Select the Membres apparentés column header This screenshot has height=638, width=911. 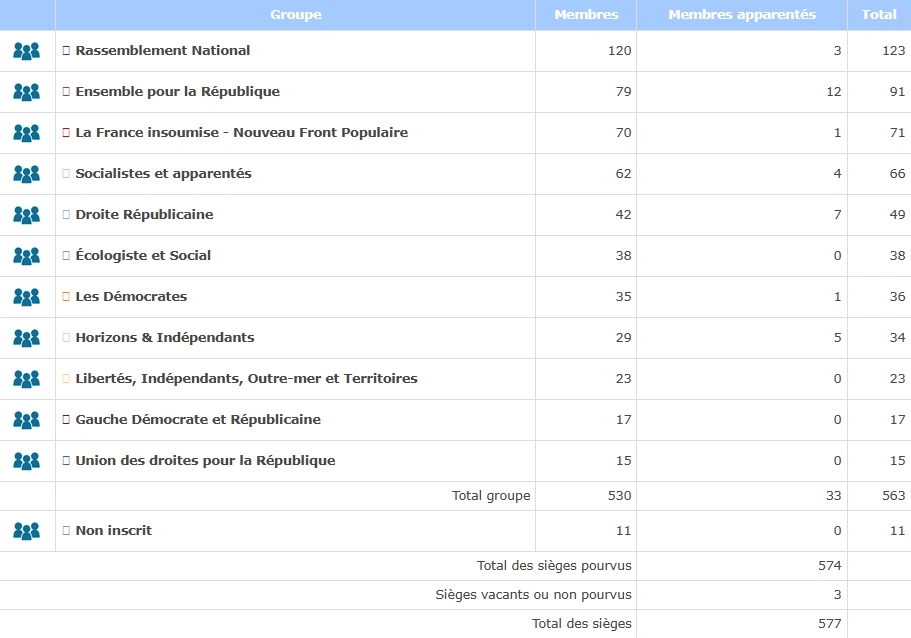[x=742, y=15]
